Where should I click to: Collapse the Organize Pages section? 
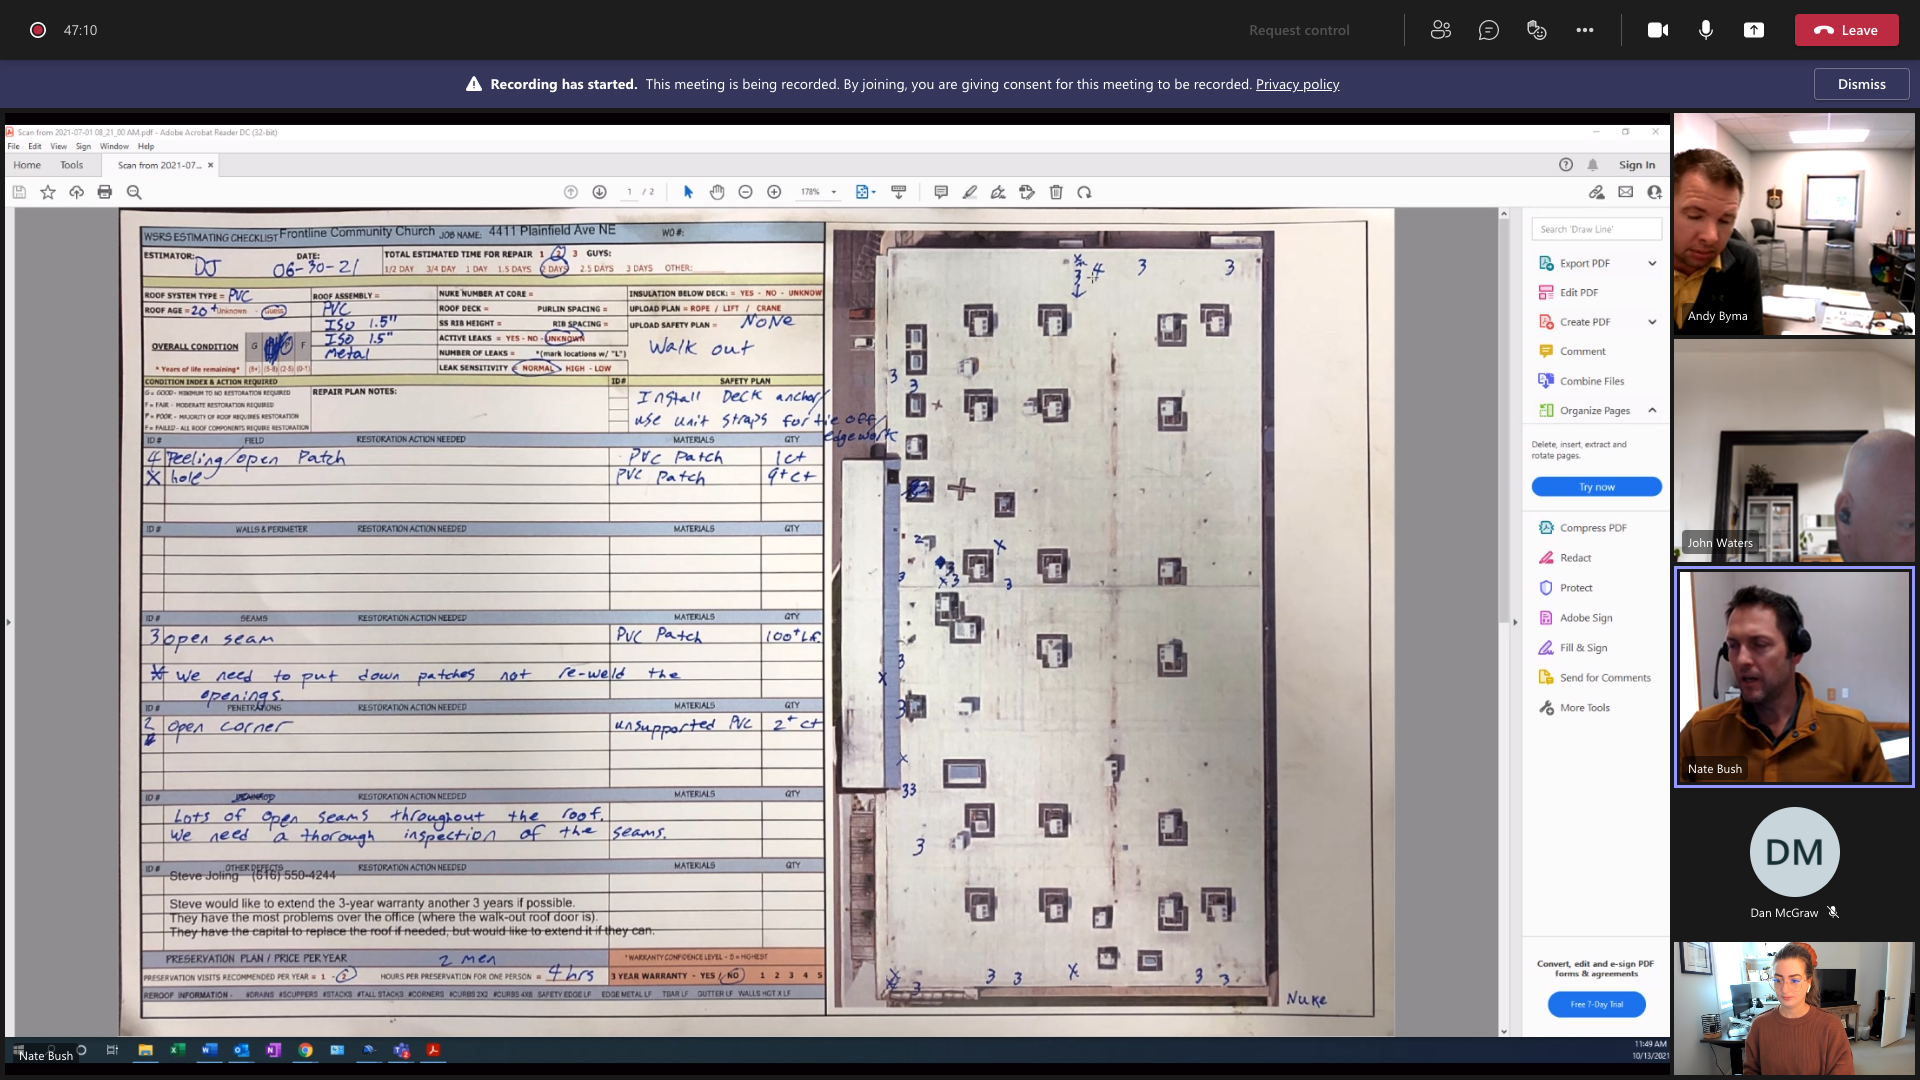click(x=1652, y=410)
